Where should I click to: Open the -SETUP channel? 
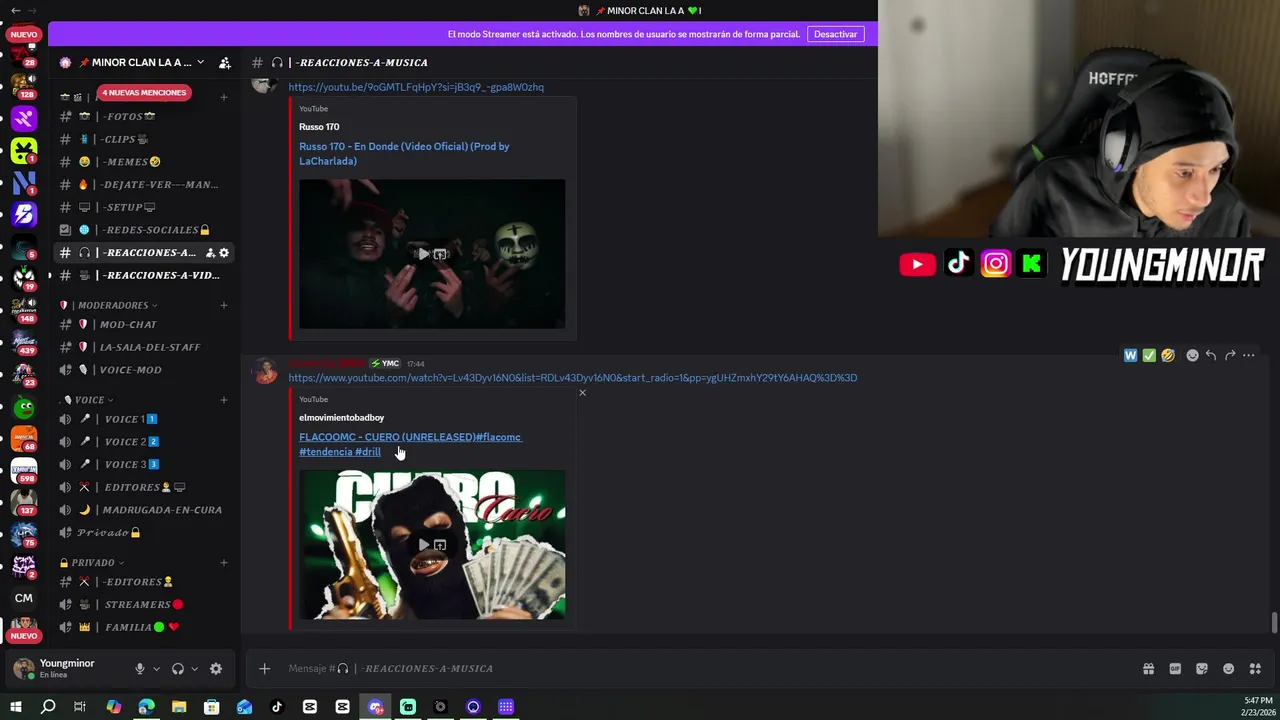coord(143,207)
